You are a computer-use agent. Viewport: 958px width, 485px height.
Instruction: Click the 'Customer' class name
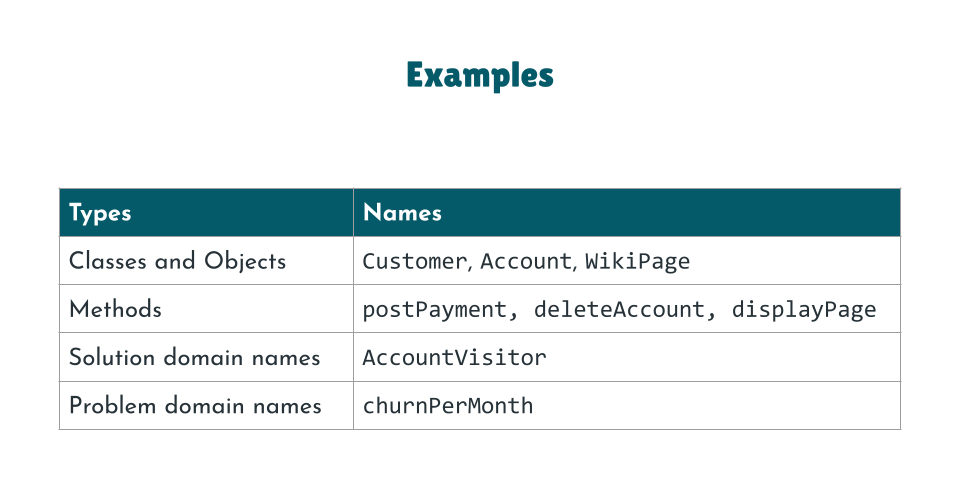pyautogui.click(x=414, y=262)
